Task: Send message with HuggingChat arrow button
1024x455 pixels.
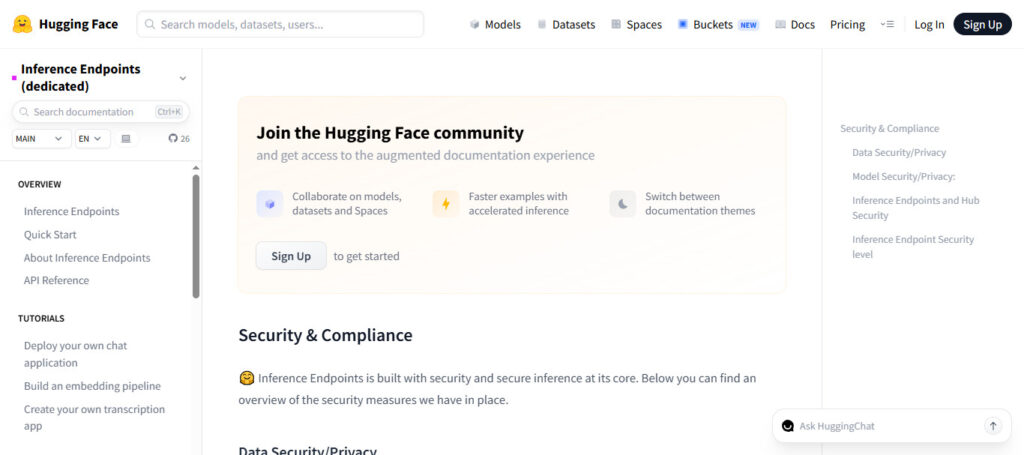Action: 993,426
